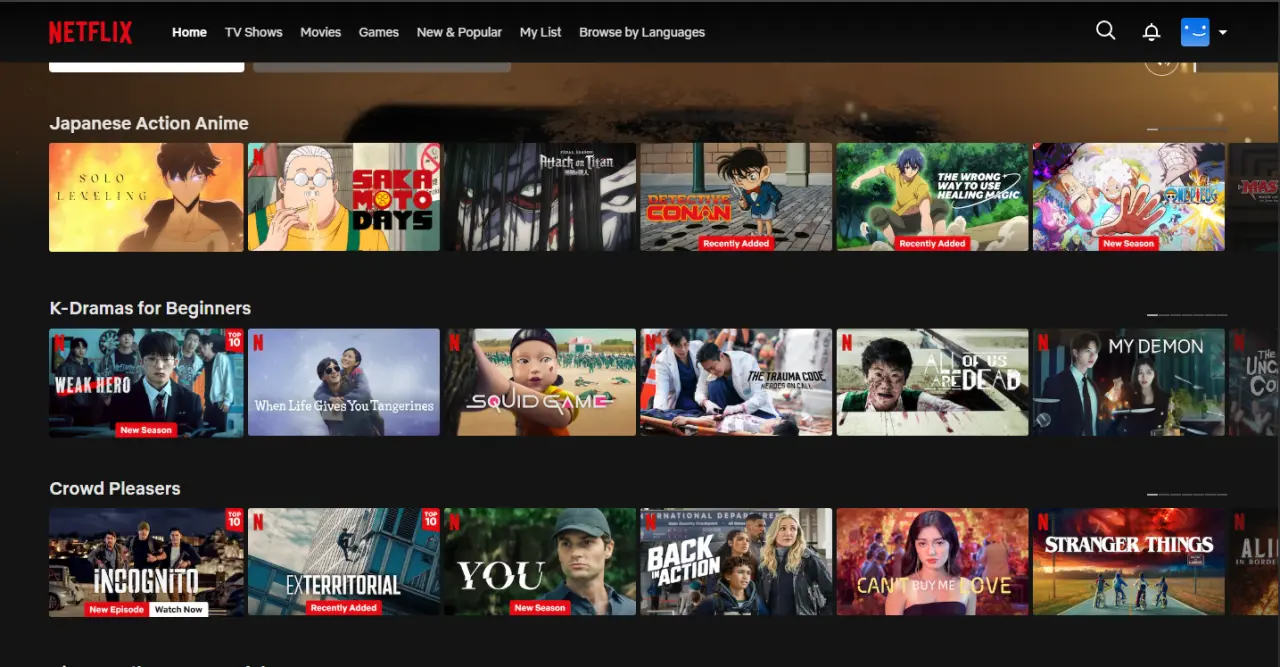Screen dimensions: 1280x667
Task: Expand the profile dropdown arrow
Action: click(x=1222, y=32)
